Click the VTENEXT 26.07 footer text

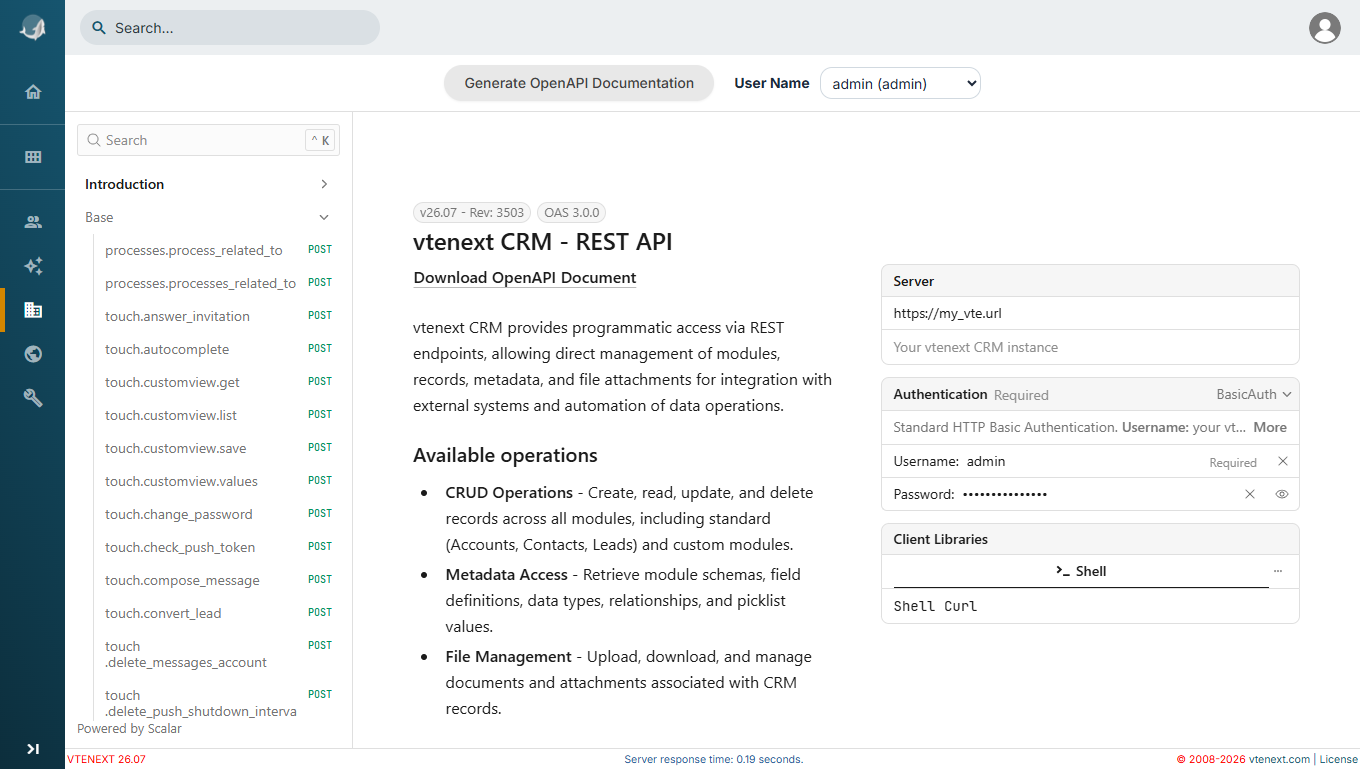(x=106, y=759)
